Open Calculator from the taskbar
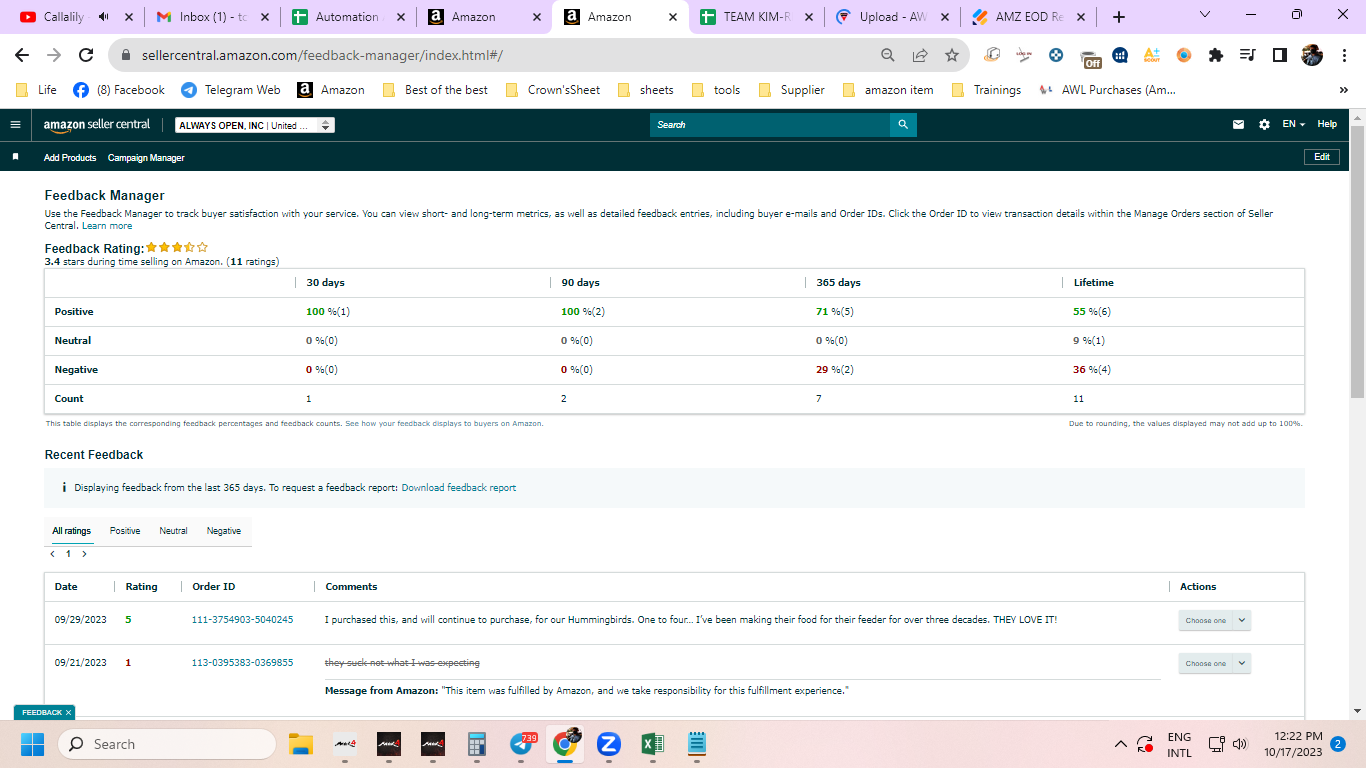Image resolution: width=1366 pixels, height=768 pixels. point(477,744)
